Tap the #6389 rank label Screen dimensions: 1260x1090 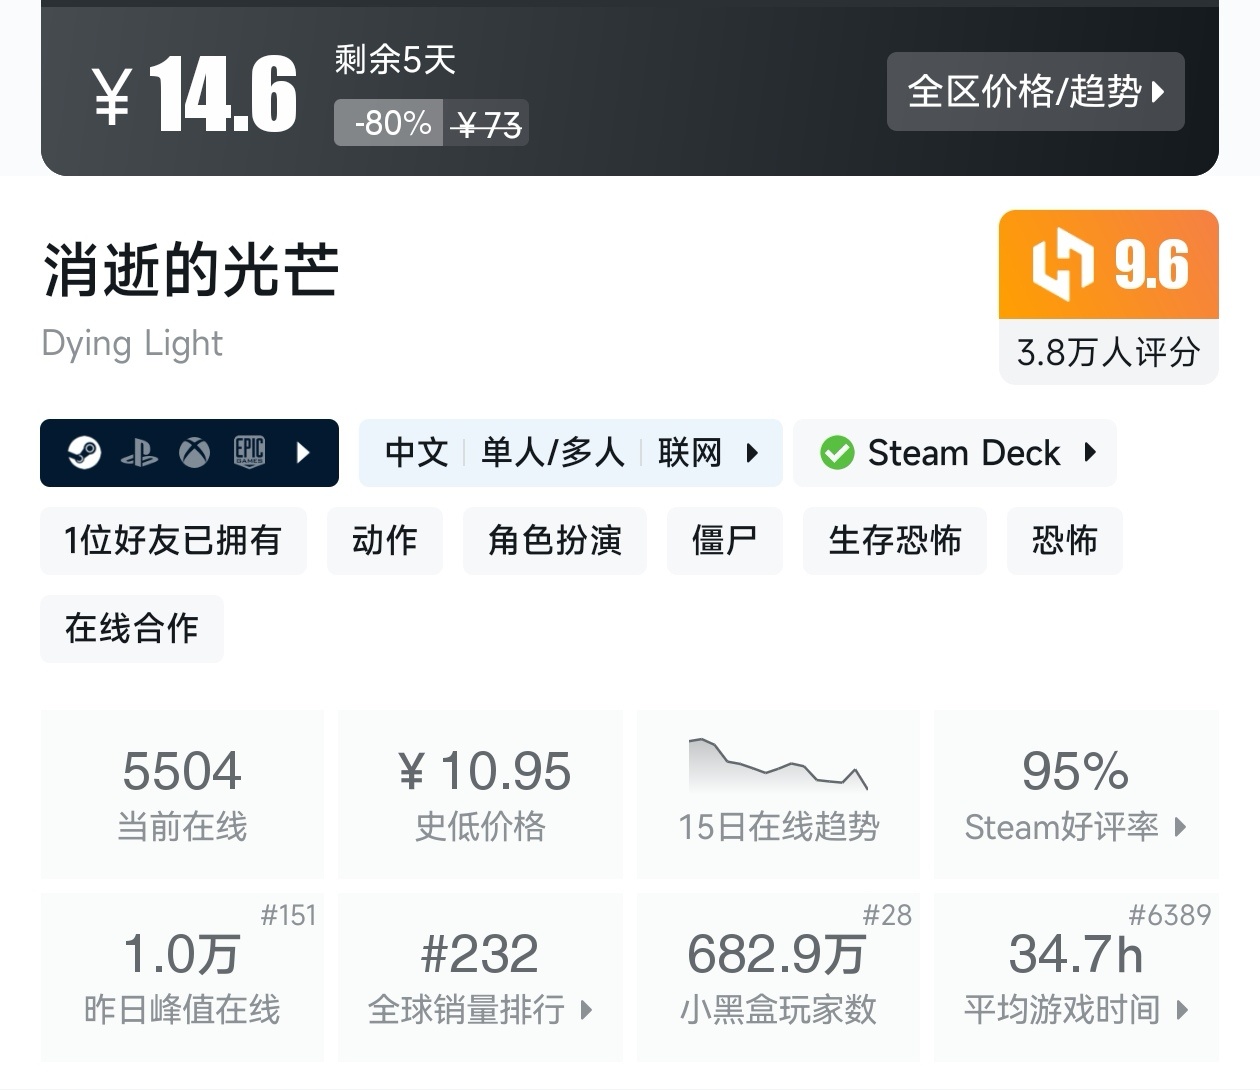[x=1170, y=915]
